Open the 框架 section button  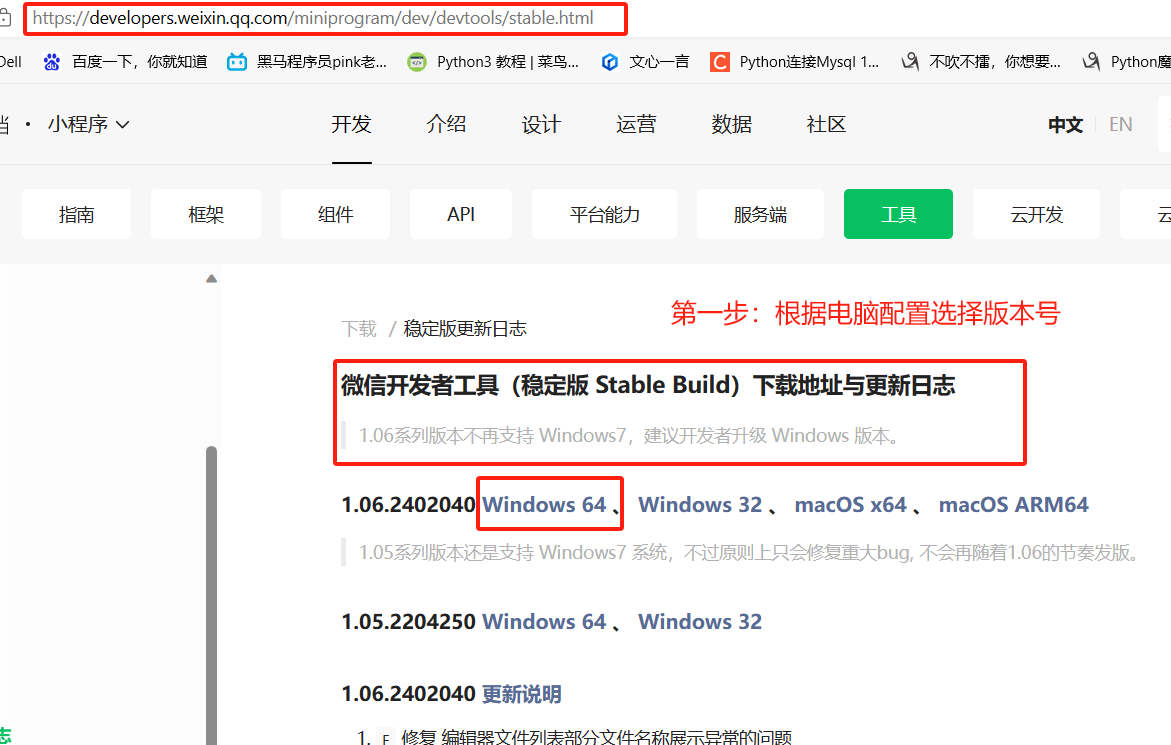pyautogui.click(x=206, y=214)
